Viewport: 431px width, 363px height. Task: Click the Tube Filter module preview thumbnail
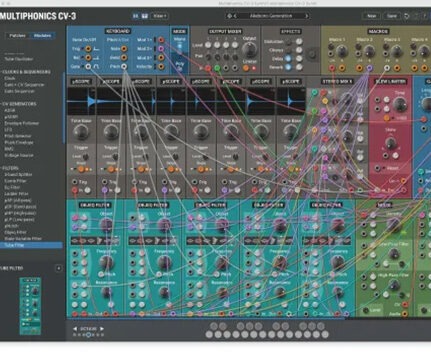click(x=30, y=306)
